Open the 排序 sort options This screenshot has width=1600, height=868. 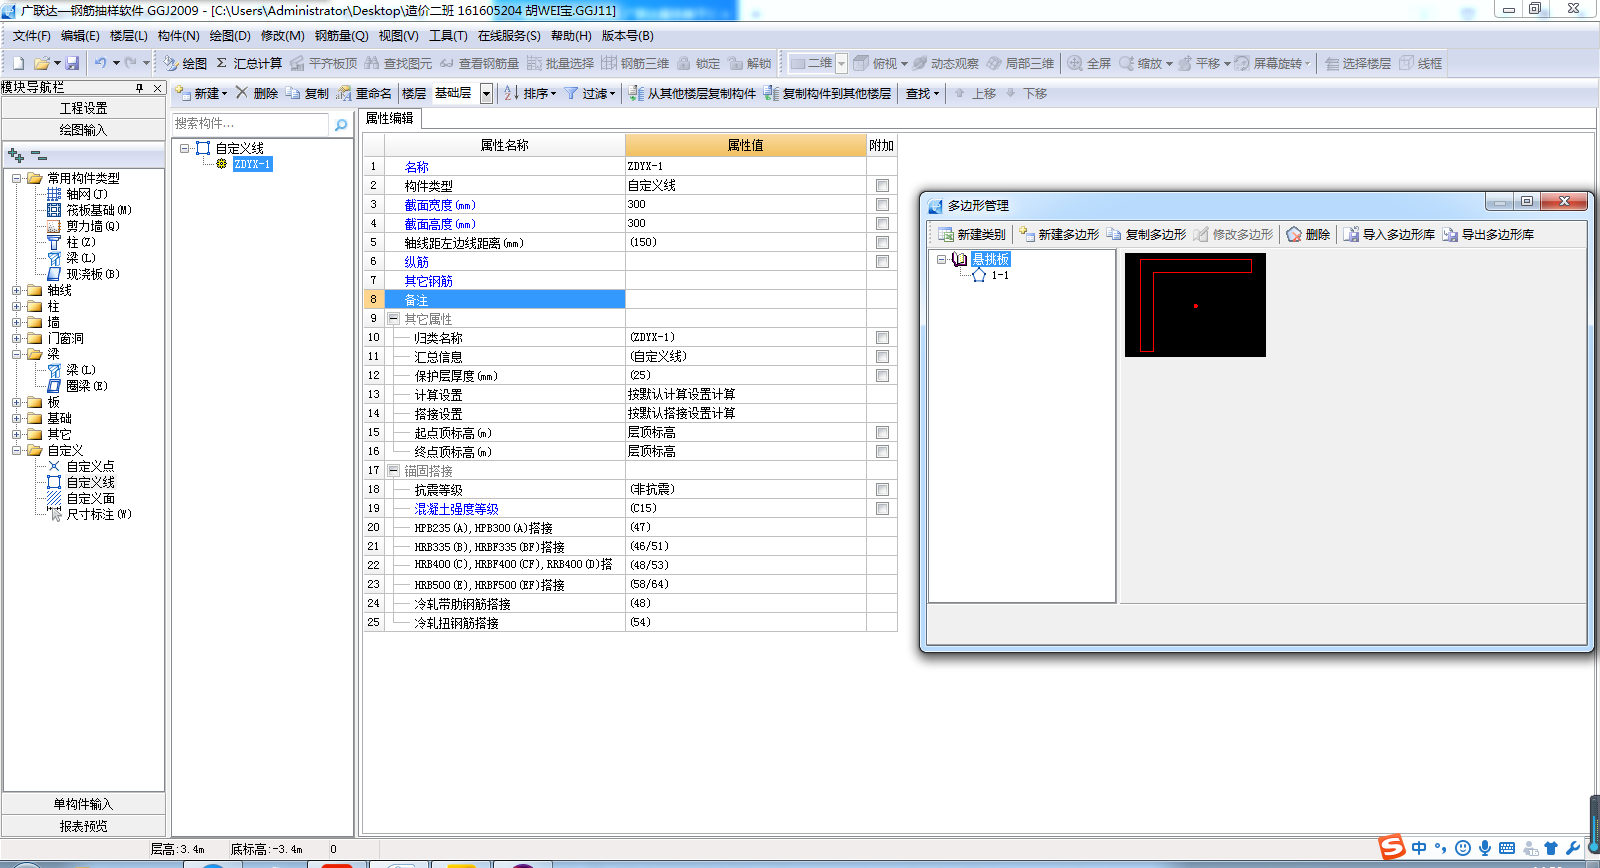(530, 93)
